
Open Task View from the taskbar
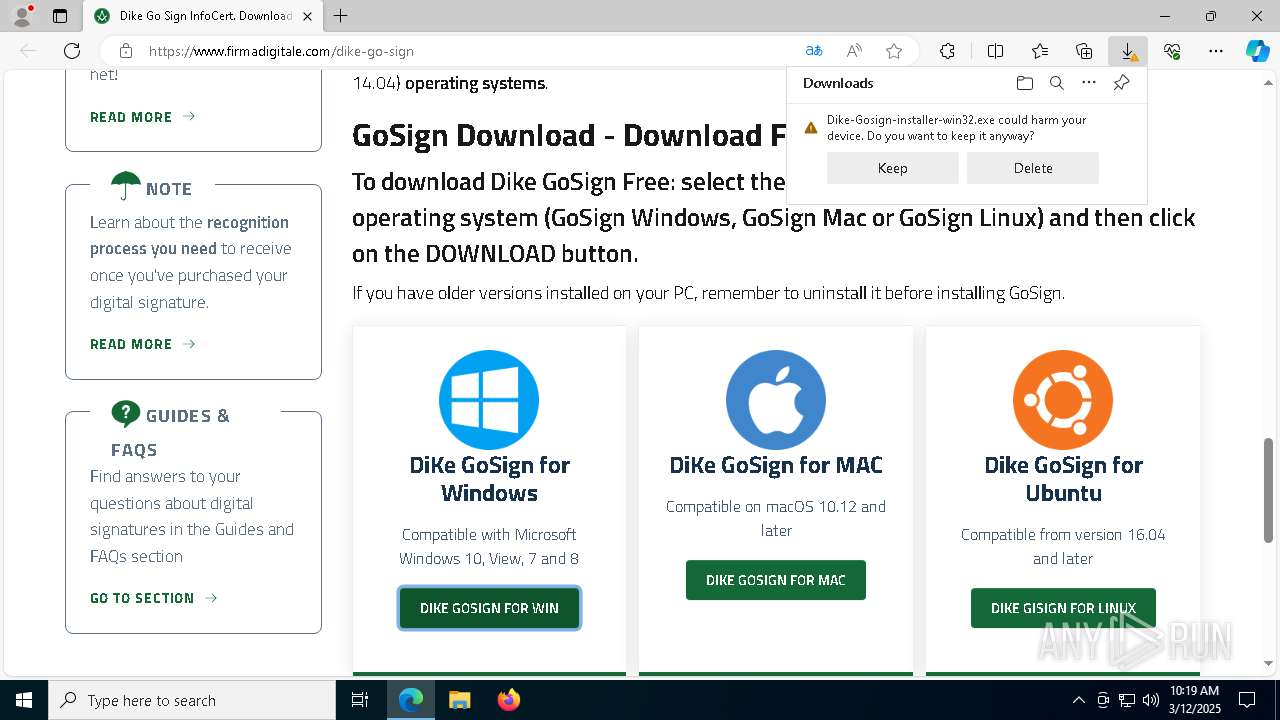pyautogui.click(x=360, y=700)
